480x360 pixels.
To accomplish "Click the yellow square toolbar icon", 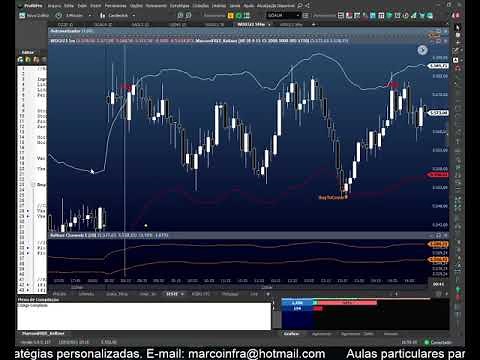I will pyautogui.click(x=231, y=15).
